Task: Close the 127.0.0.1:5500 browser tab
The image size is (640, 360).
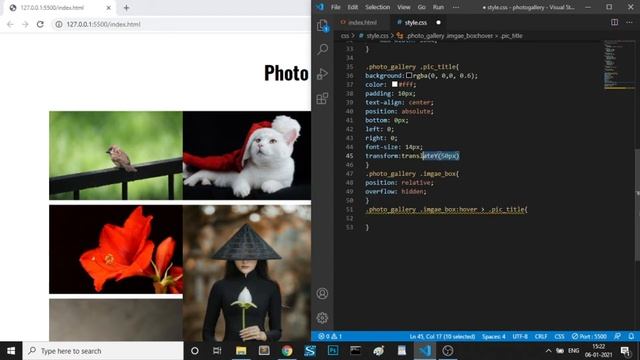Action: (x=109, y=8)
